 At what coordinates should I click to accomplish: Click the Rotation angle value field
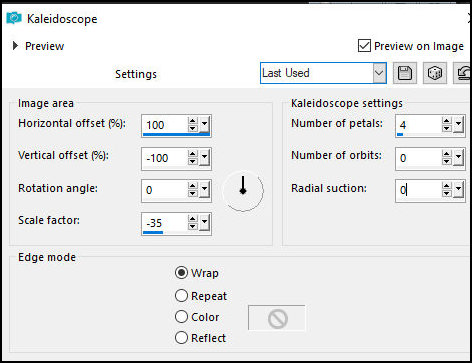[164, 190]
